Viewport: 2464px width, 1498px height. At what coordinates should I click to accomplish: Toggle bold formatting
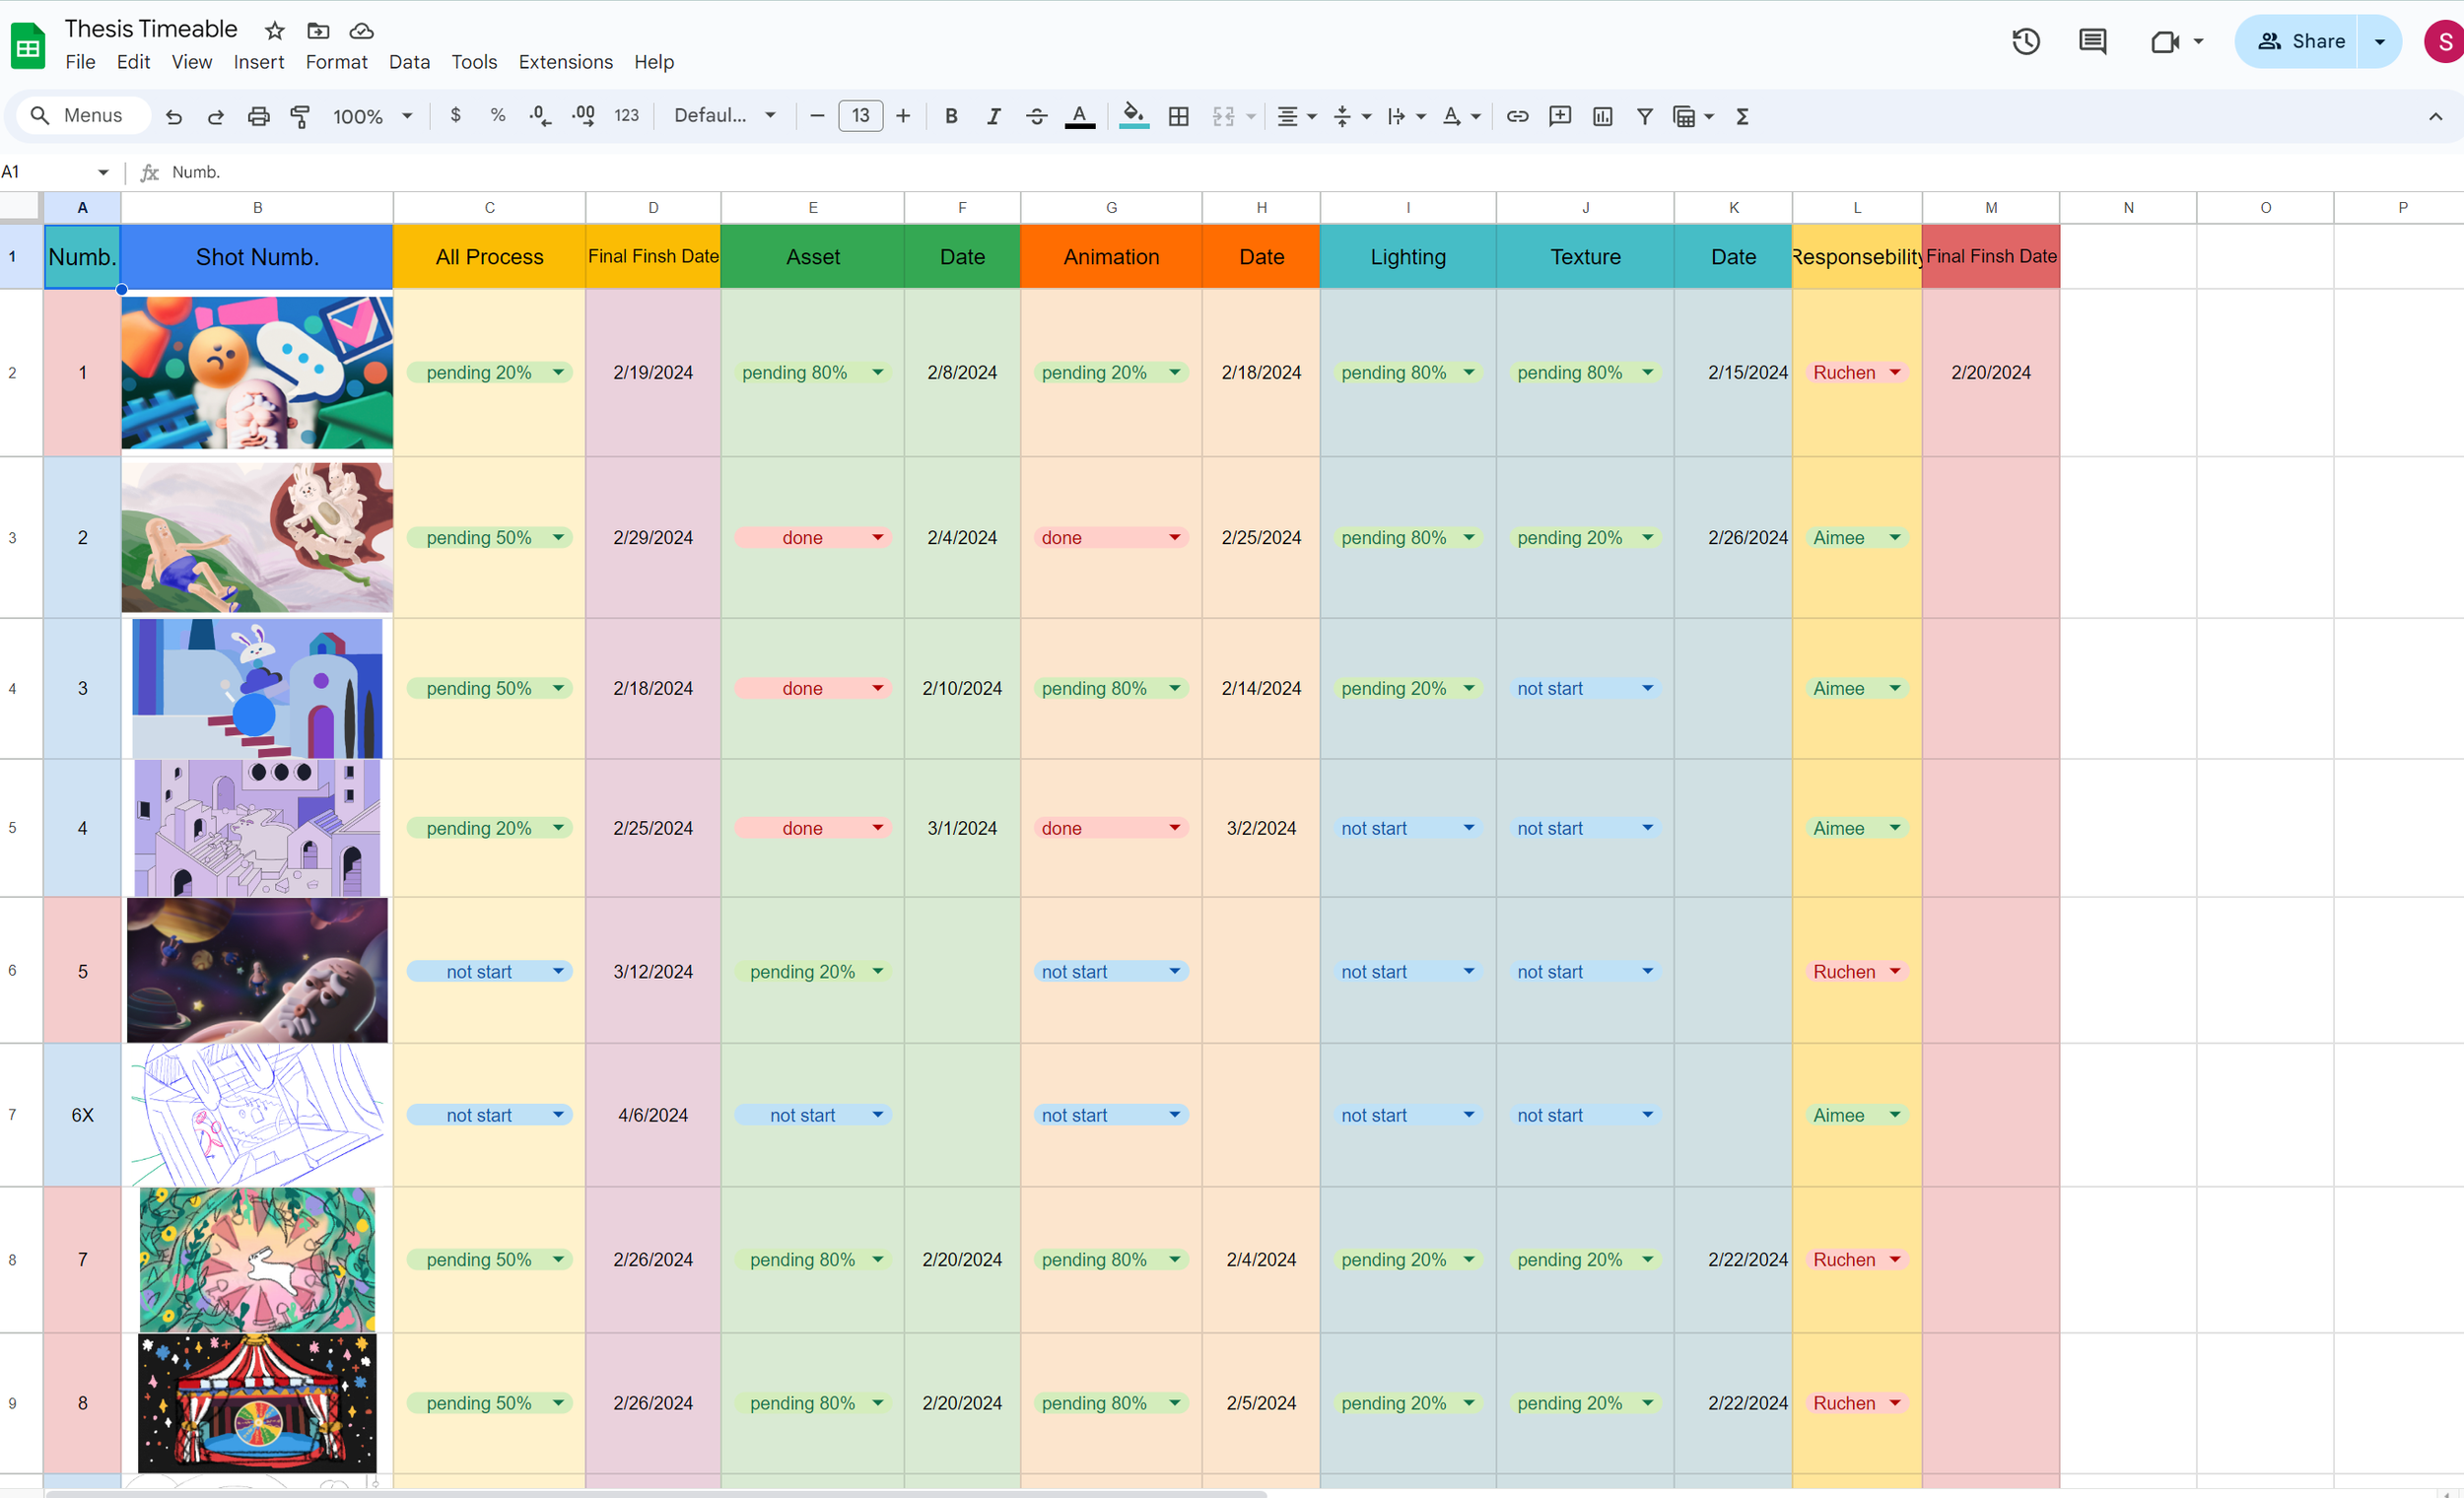(951, 116)
